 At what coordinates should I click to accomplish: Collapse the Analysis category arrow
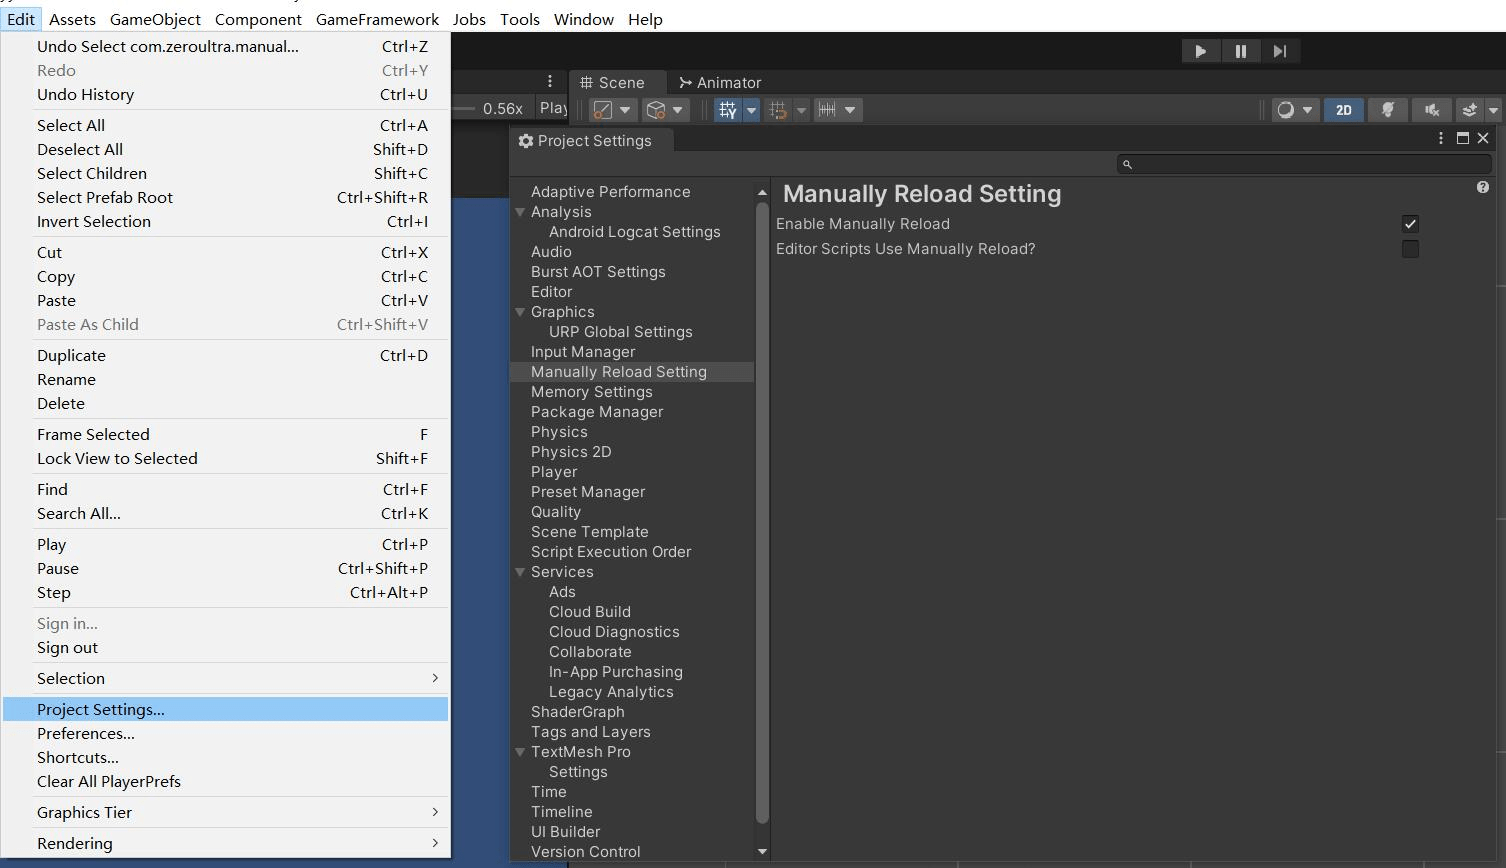(520, 212)
